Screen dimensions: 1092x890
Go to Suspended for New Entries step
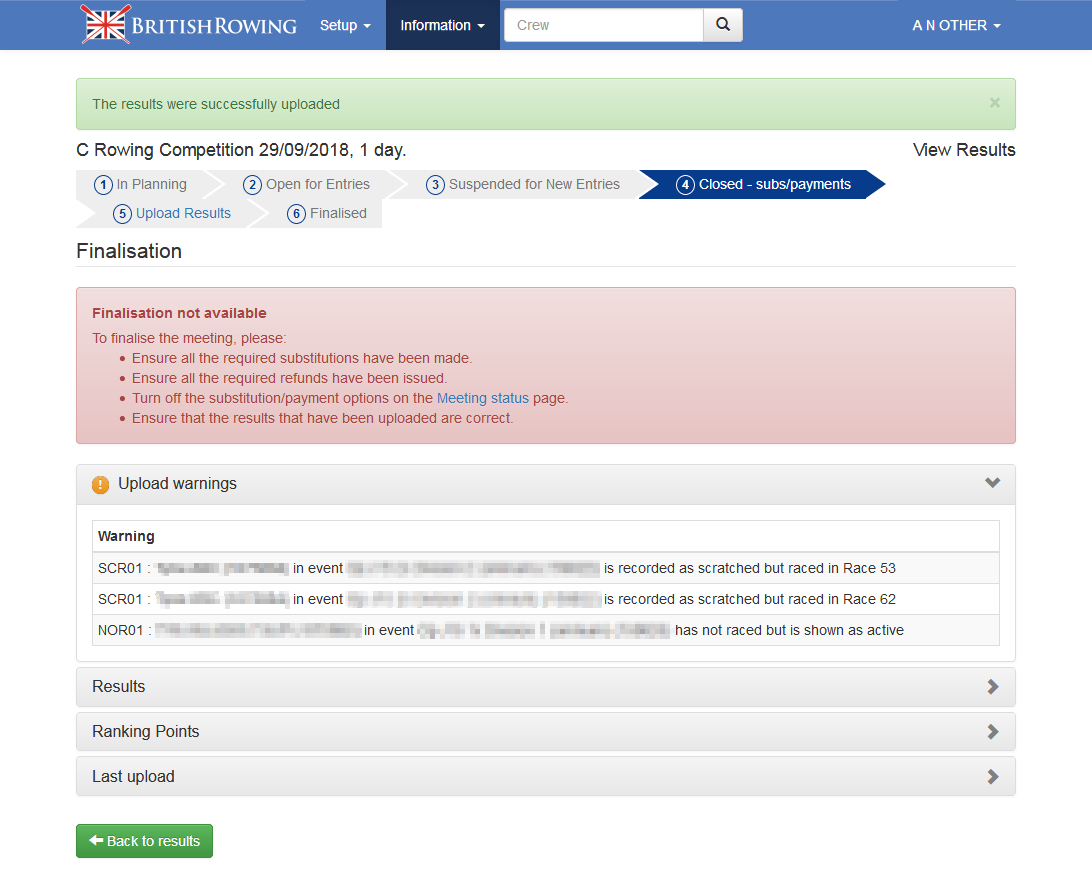(524, 185)
